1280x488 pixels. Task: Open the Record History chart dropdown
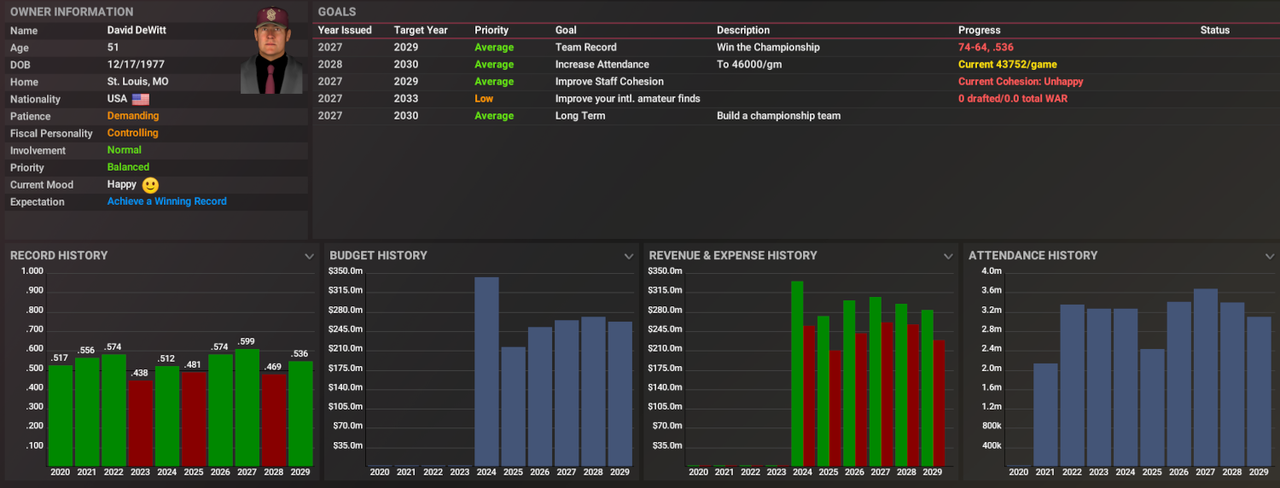tap(309, 256)
